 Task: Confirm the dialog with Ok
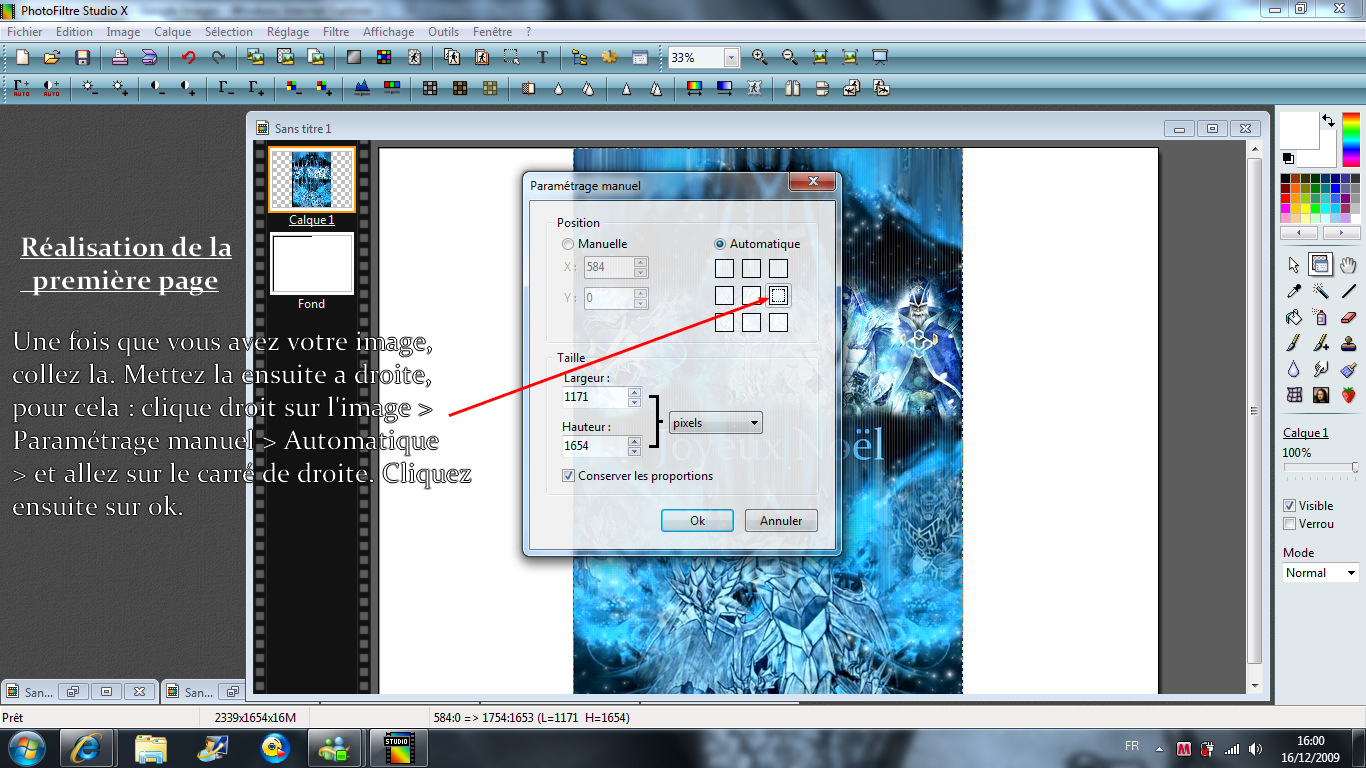pyautogui.click(x=697, y=521)
